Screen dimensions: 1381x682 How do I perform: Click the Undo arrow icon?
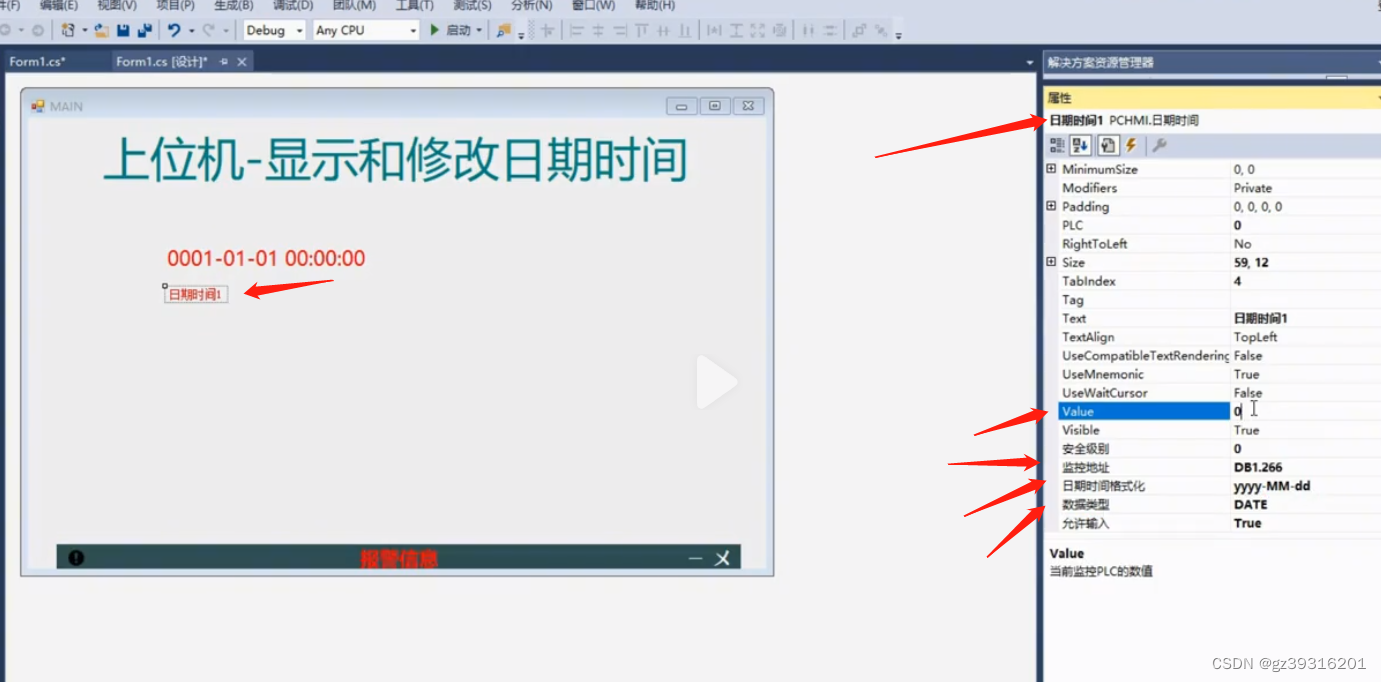coord(174,30)
